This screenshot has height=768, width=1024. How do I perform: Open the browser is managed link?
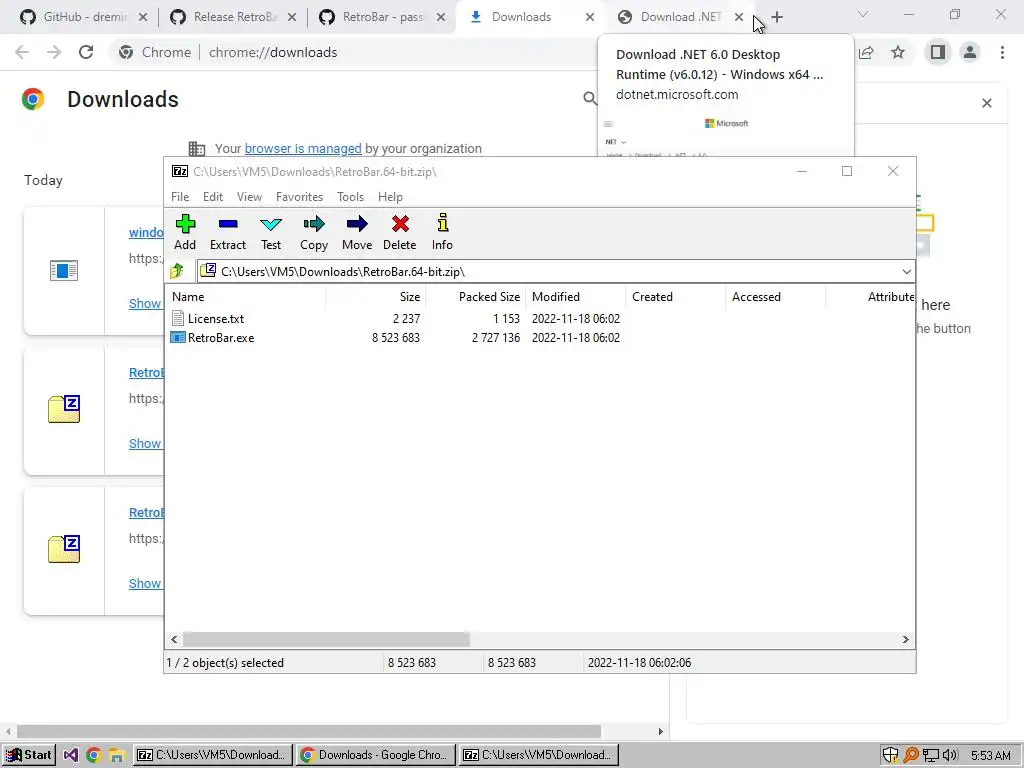click(303, 148)
